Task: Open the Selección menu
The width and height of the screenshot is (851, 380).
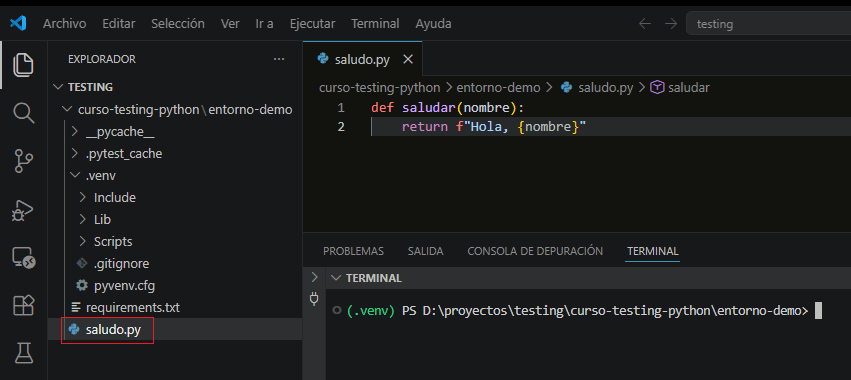Action: (178, 24)
